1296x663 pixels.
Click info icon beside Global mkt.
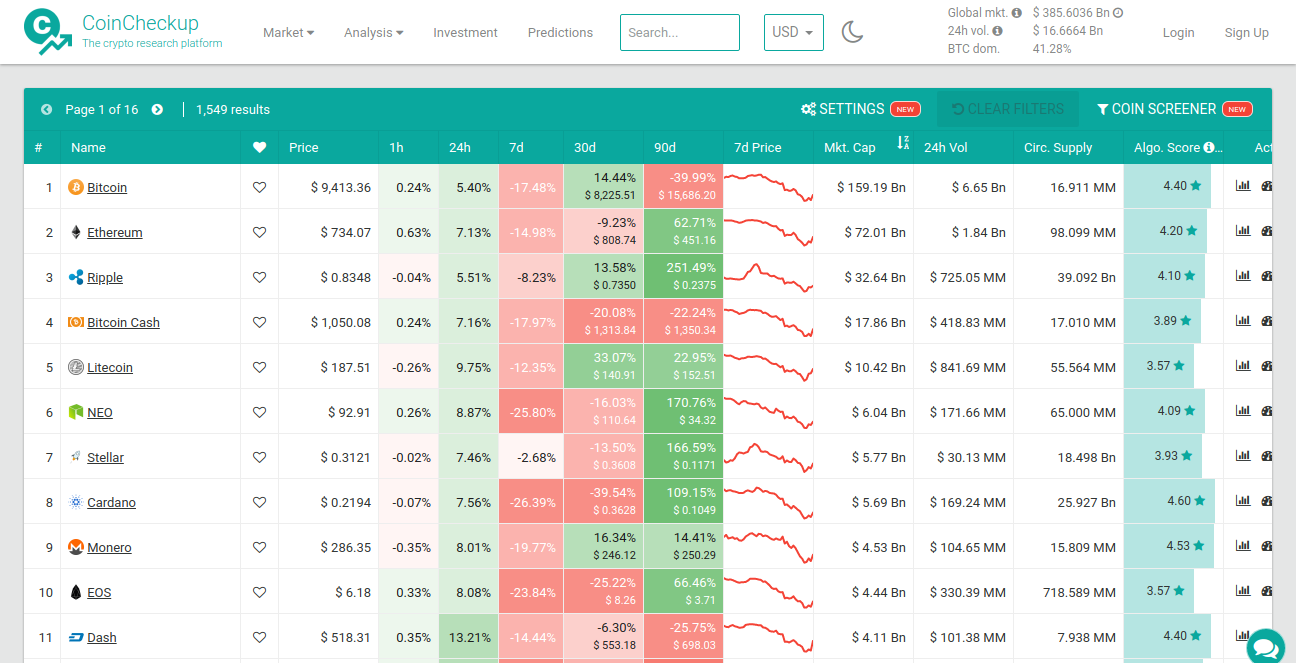(x=1017, y=13)
